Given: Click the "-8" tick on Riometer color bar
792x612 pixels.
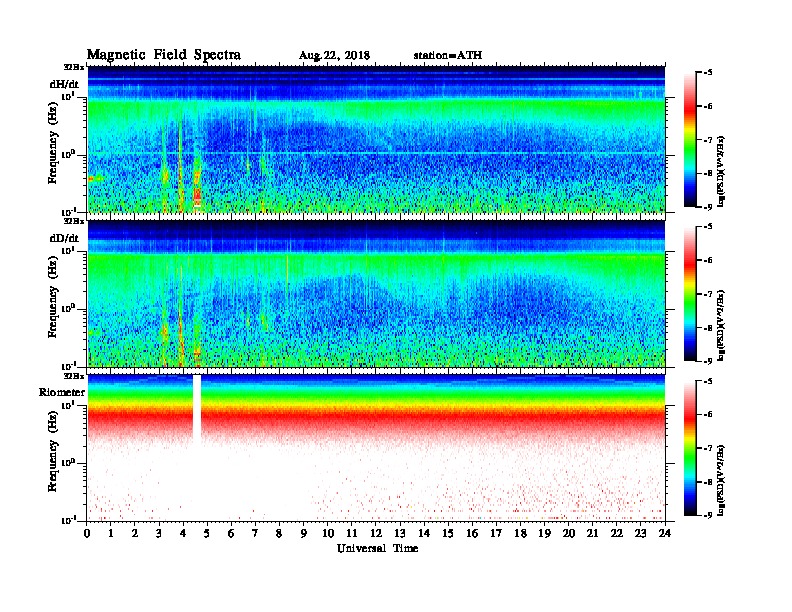Looking at the screenshot, I should pyautogui.click(x=708, y=482).
